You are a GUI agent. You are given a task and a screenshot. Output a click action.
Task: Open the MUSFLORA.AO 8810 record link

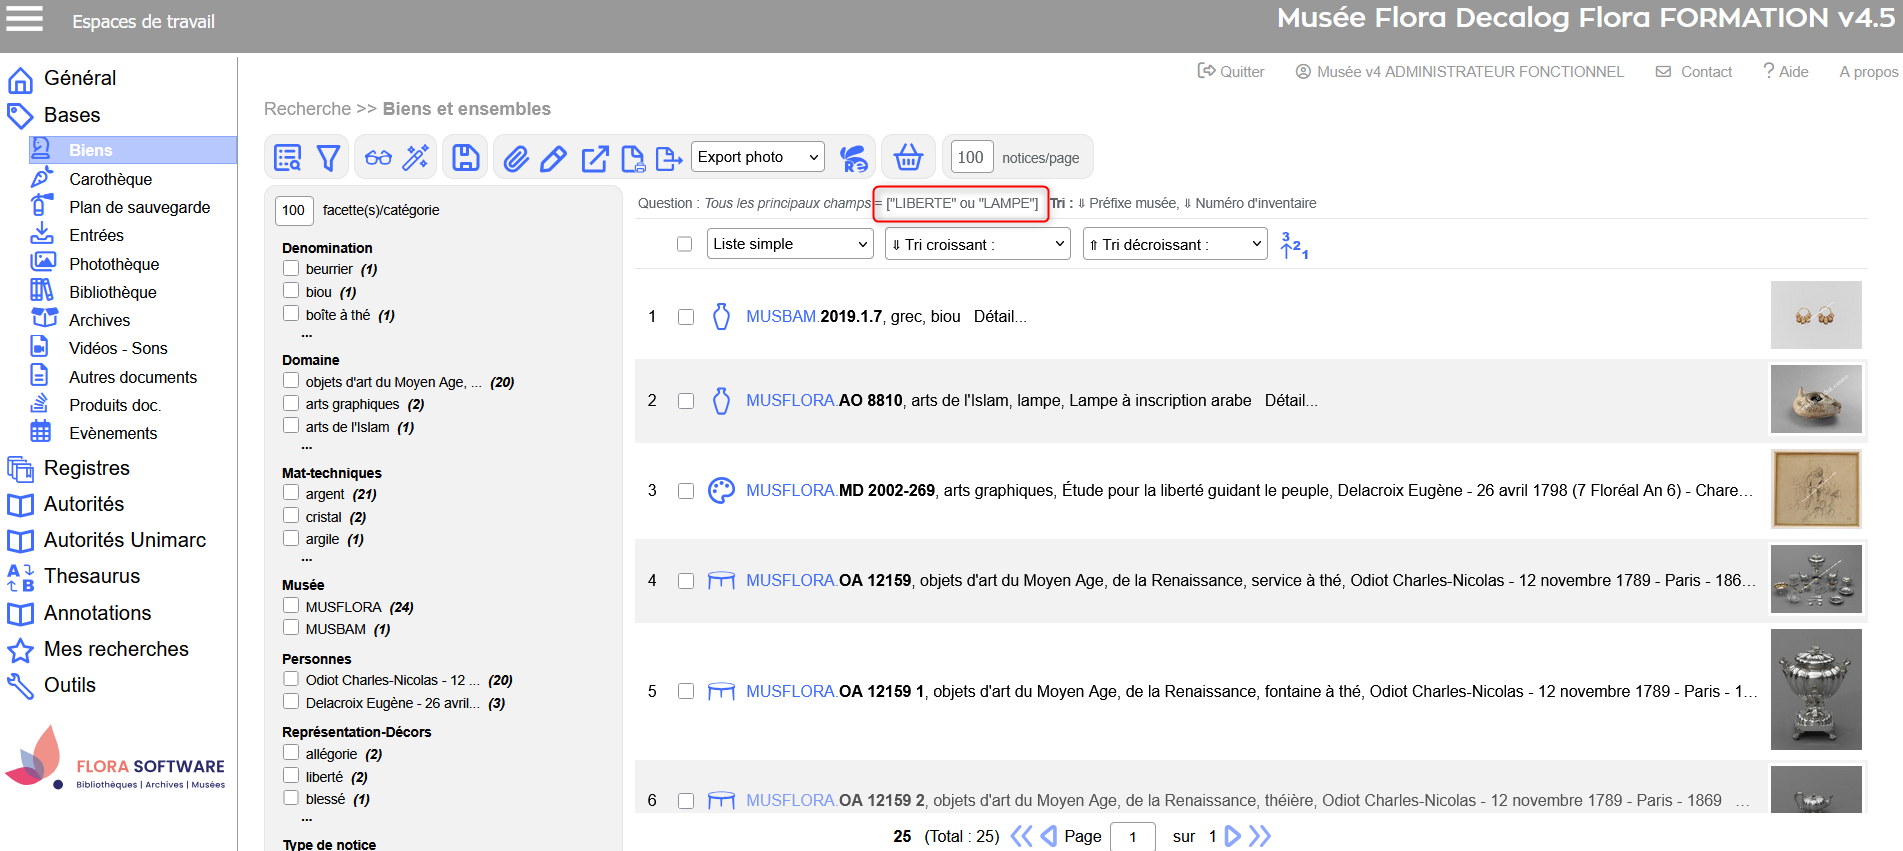[824, 400]
